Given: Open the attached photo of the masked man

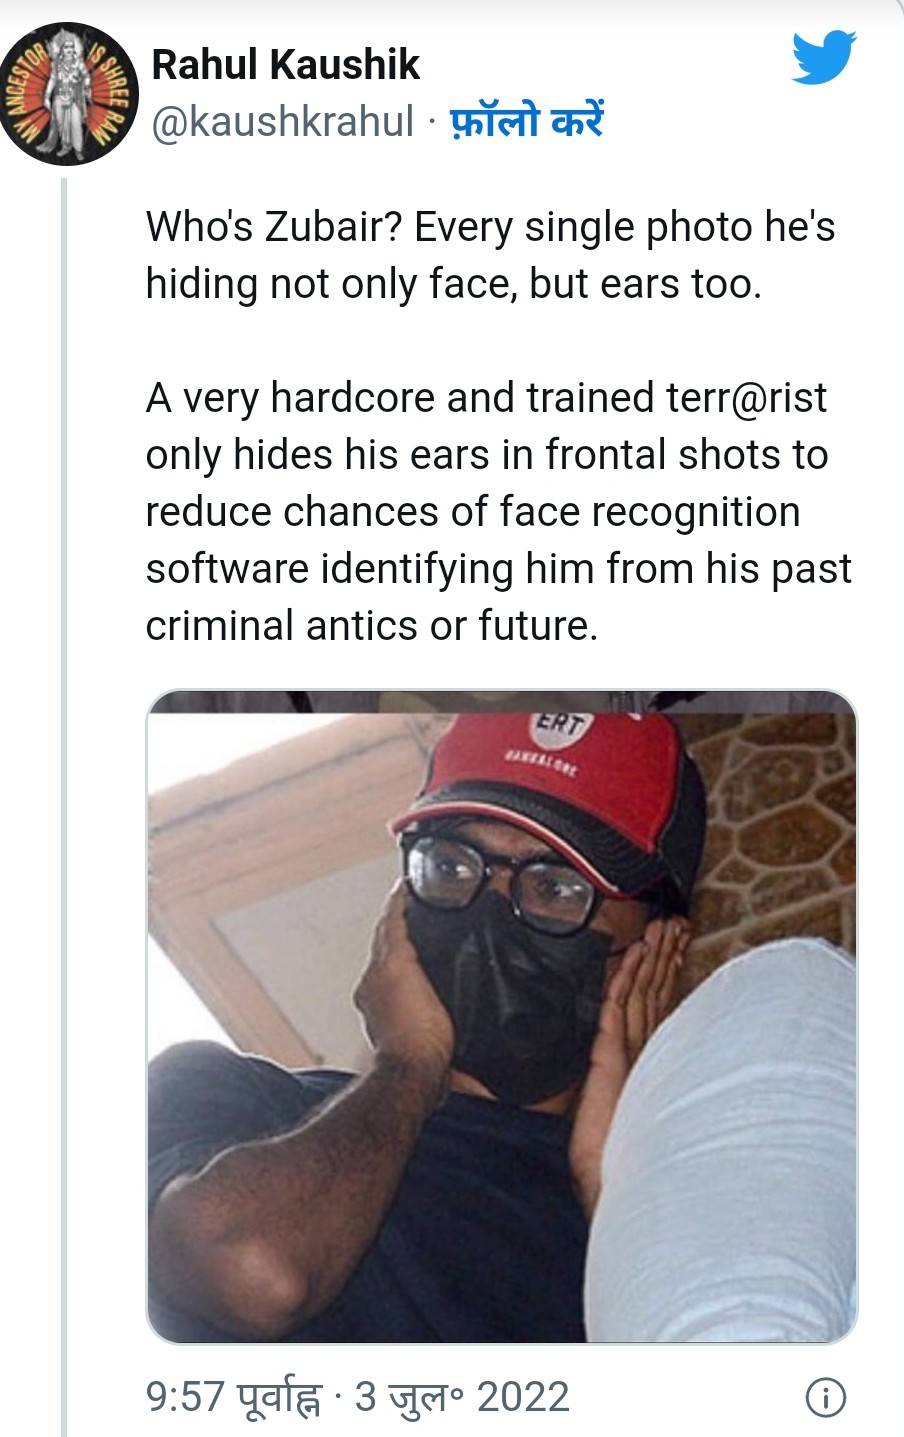Looking at the screenshot, I should [x=501, y=1015].
